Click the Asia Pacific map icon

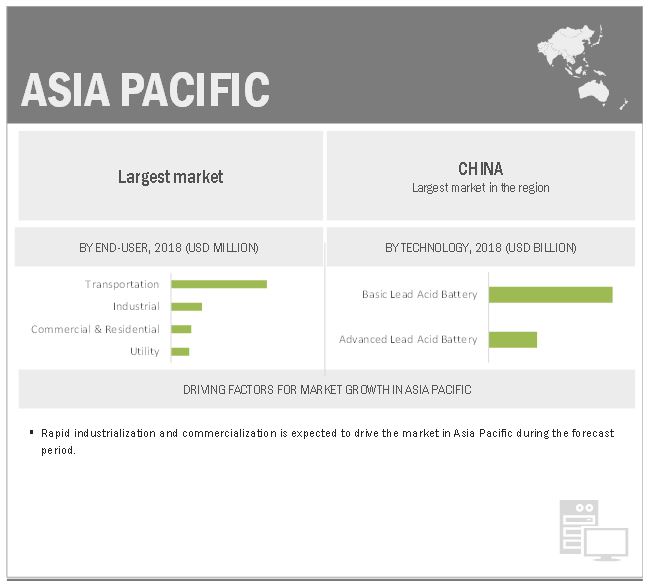click(582, 62)
